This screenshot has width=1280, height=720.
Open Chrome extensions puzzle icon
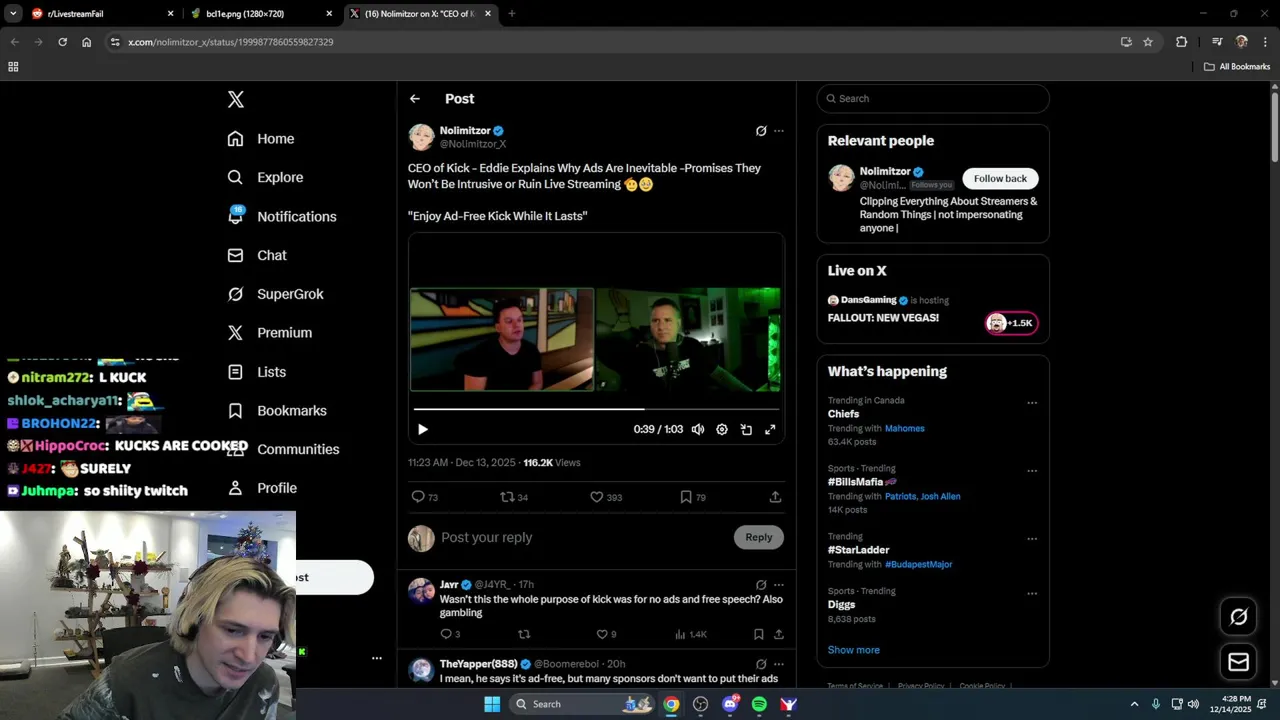(1182, 42)
